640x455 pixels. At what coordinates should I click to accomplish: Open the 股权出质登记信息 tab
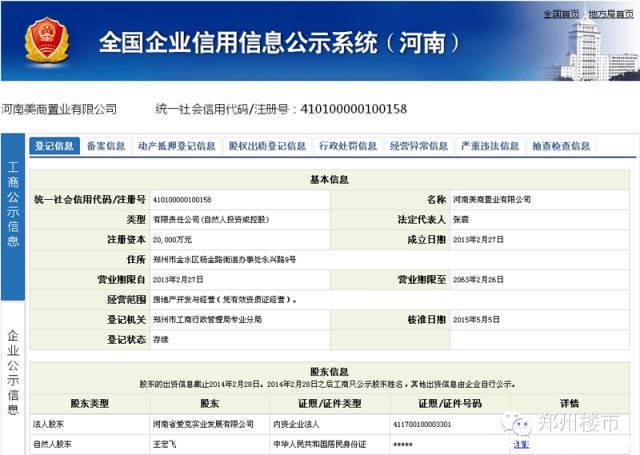[267, 146]
